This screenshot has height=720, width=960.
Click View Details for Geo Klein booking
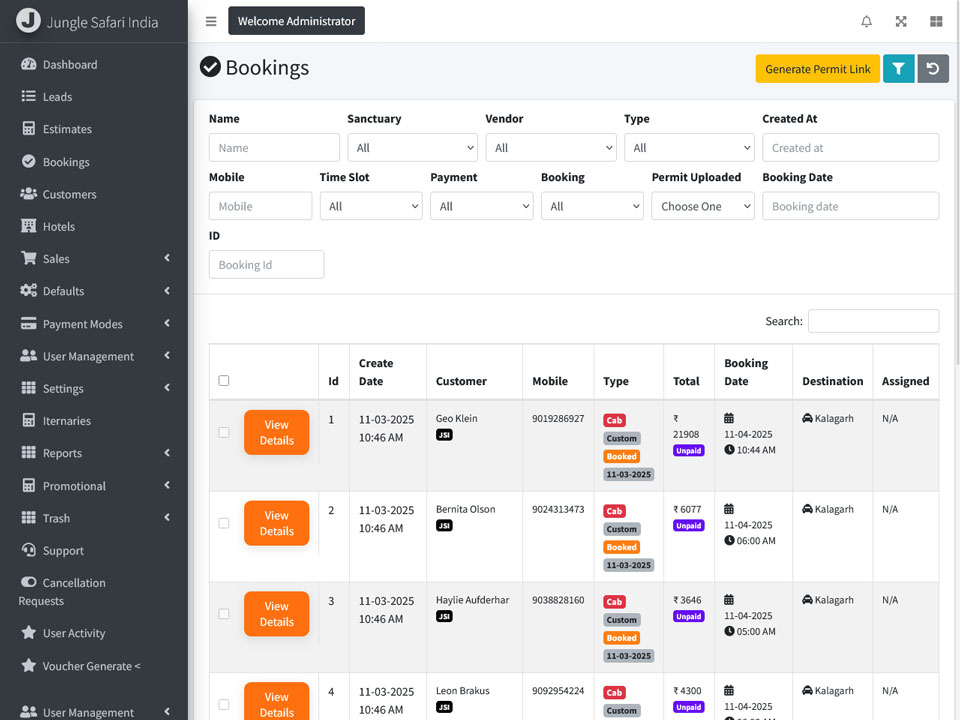coord(277,432)
